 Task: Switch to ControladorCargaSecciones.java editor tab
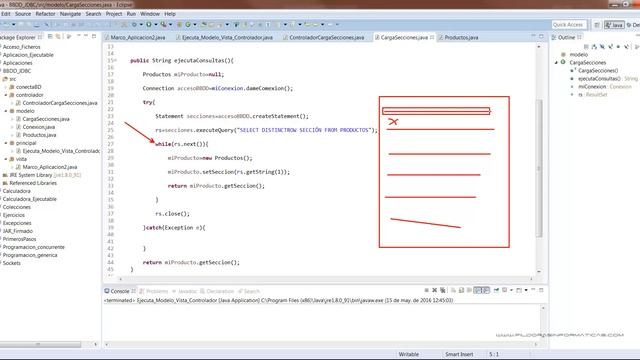[324, 37]
